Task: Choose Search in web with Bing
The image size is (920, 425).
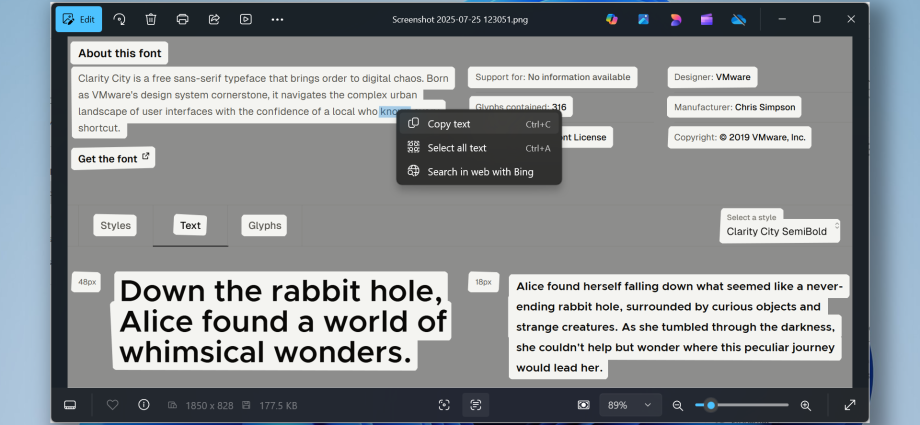Action: (x=479, y=172)
